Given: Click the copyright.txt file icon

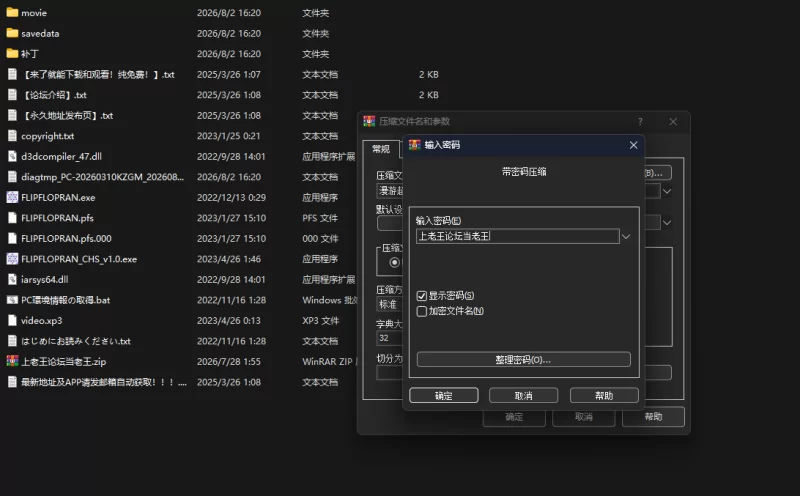Looking at the screenshot, I should pos(12,136).
